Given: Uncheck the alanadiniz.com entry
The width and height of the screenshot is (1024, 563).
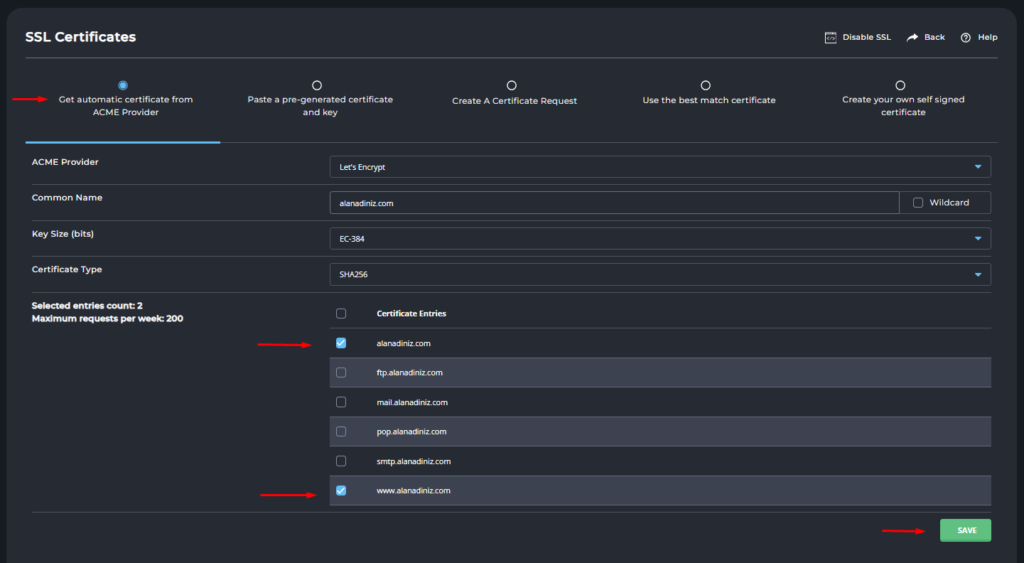Looking at the screenshot, I should [341, 343].
